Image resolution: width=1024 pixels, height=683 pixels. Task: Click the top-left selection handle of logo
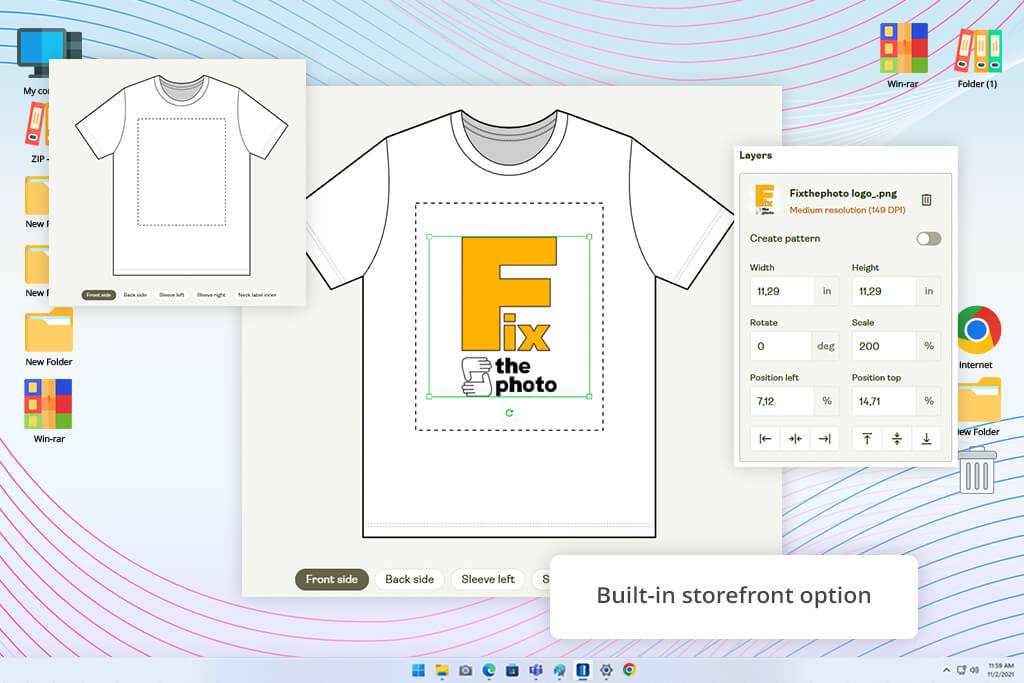click(429, 237)
